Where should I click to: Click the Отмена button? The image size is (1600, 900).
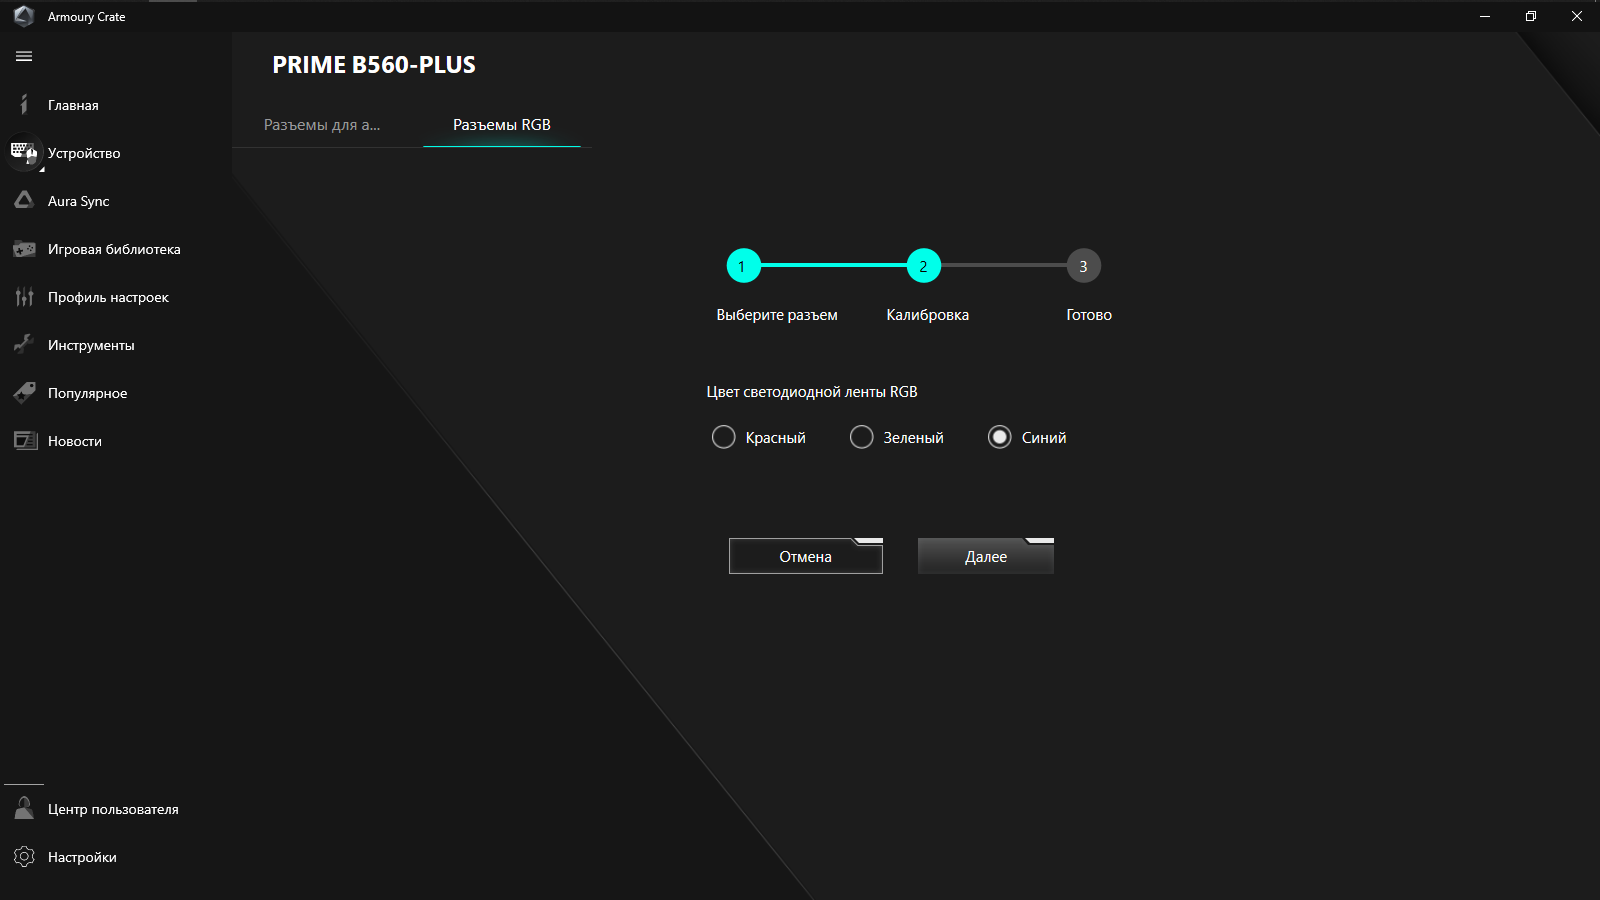pos(806,556)
